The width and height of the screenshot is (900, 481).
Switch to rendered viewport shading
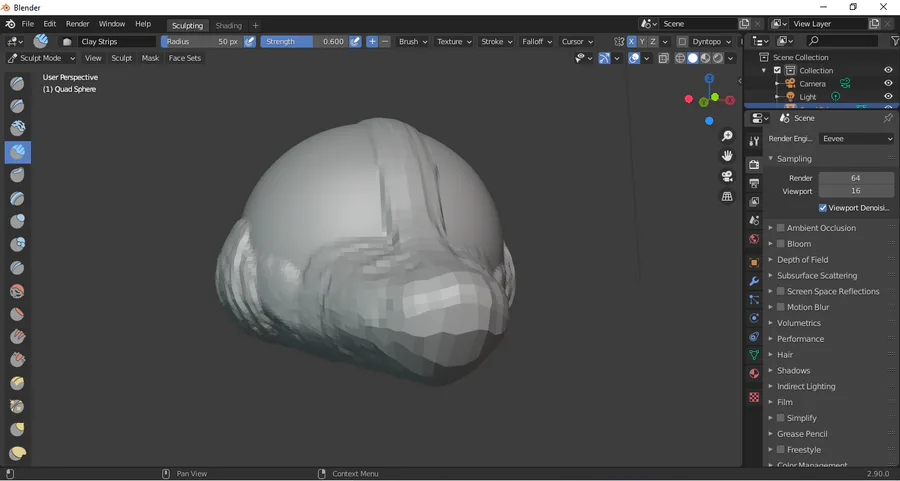tap(718, 58)
